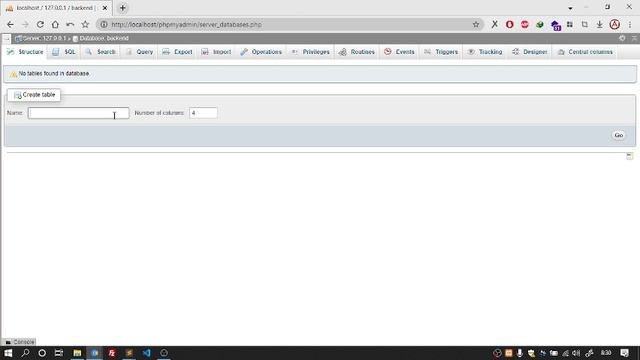
Task: Click the browser Home icon
Action: click(55, 24)
